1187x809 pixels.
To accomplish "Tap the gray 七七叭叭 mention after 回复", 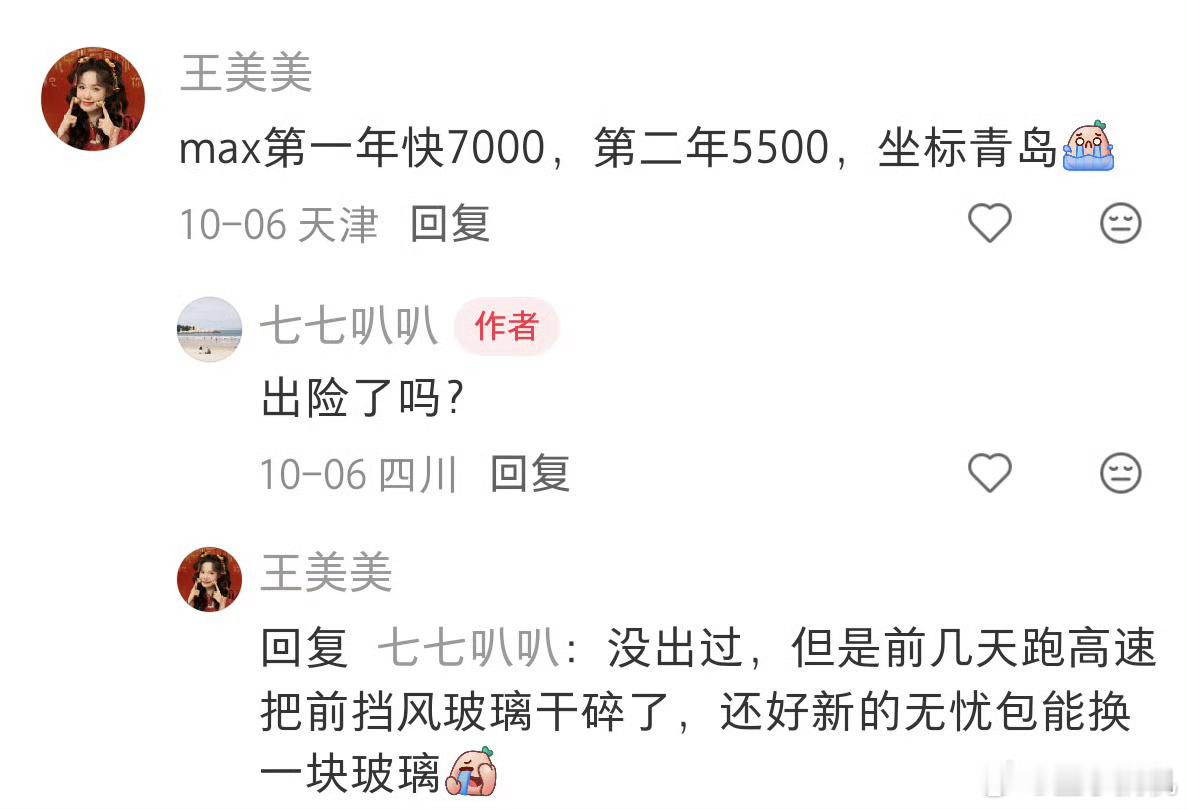I will click(x=469, y=648).
